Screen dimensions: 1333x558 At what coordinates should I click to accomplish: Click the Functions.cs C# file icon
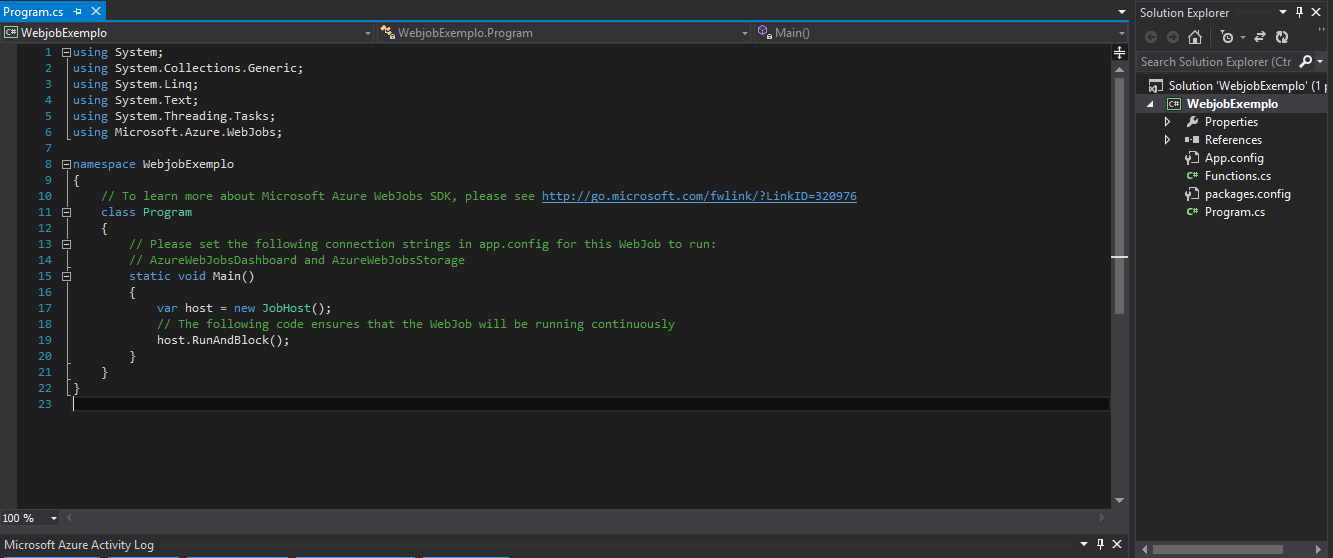(1192, 176)
